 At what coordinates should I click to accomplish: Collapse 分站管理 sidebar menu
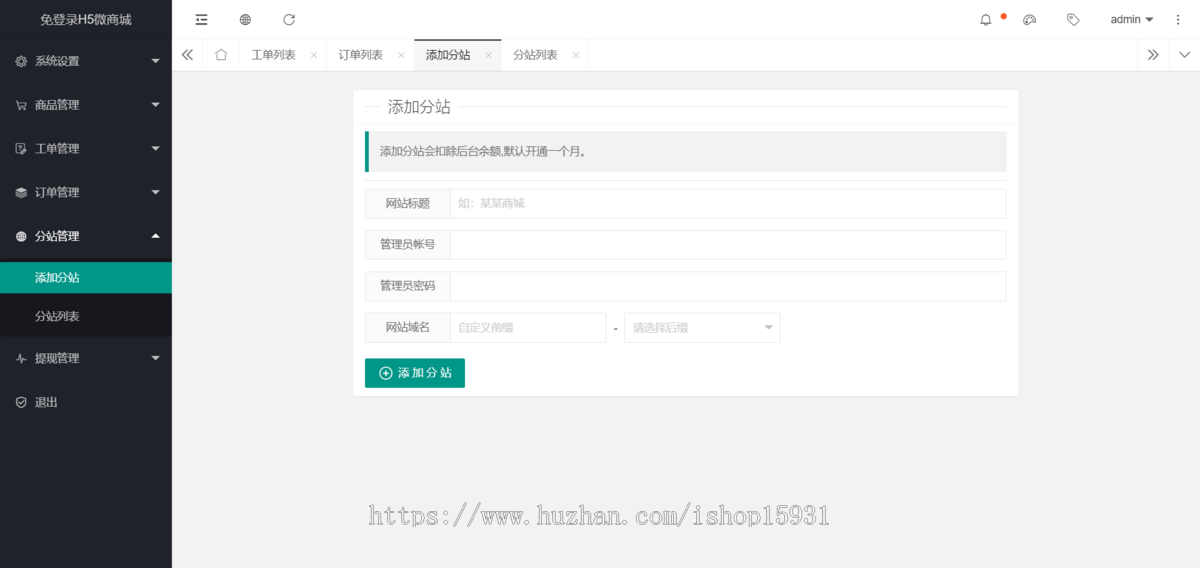(86, 236)
